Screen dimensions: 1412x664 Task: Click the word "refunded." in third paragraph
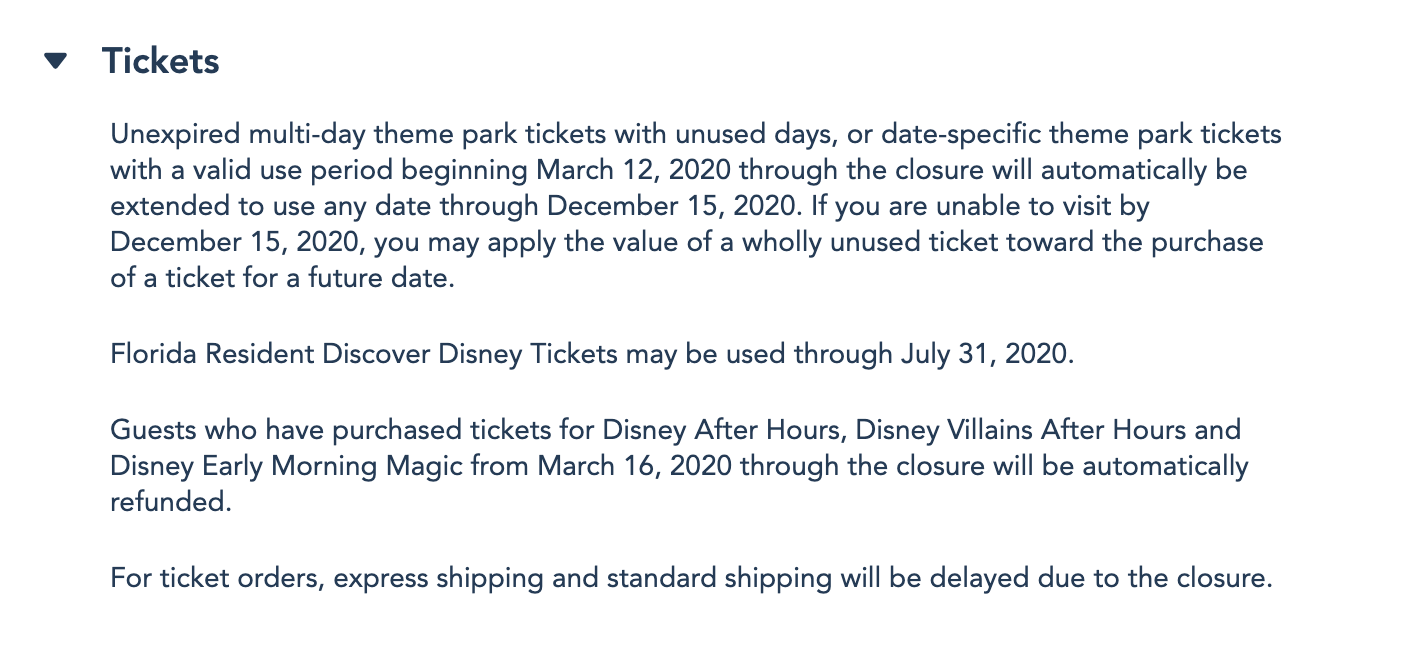[170, 502]
